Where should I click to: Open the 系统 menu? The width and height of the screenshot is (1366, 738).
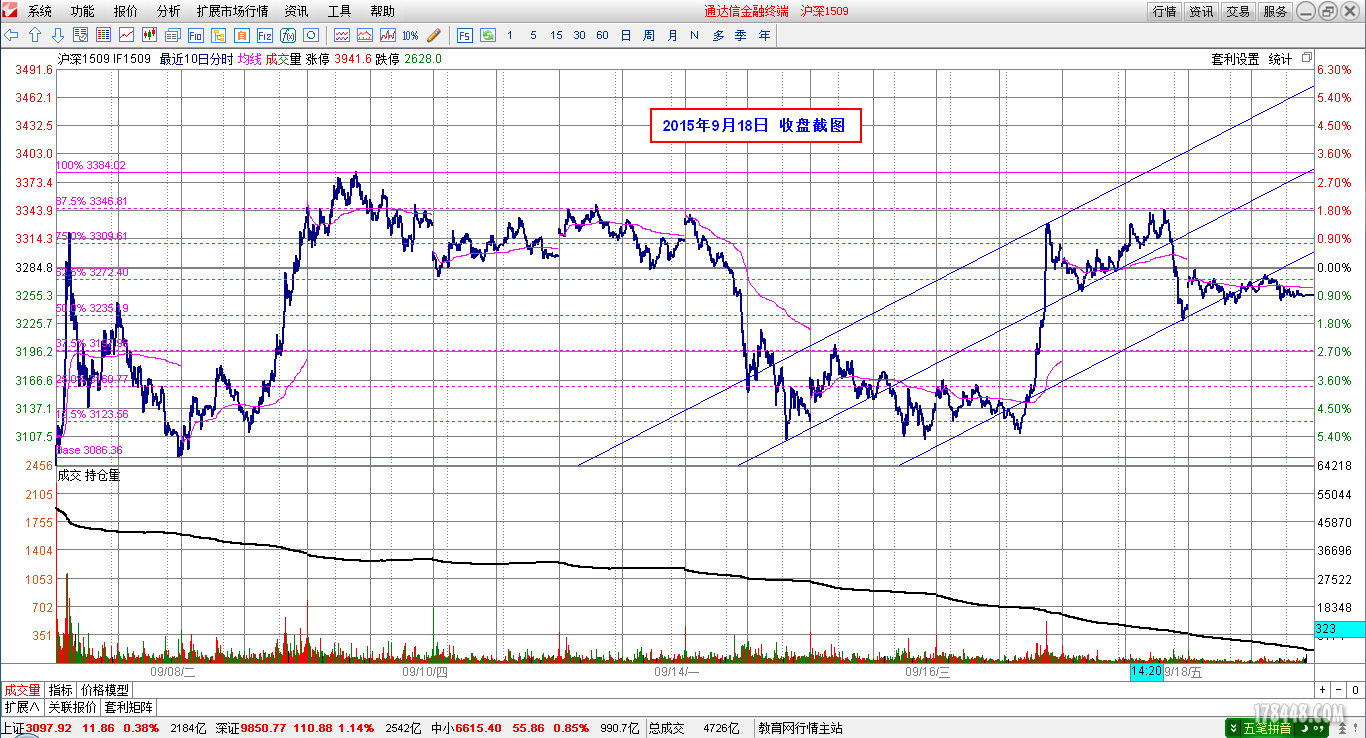pos(40,11)
